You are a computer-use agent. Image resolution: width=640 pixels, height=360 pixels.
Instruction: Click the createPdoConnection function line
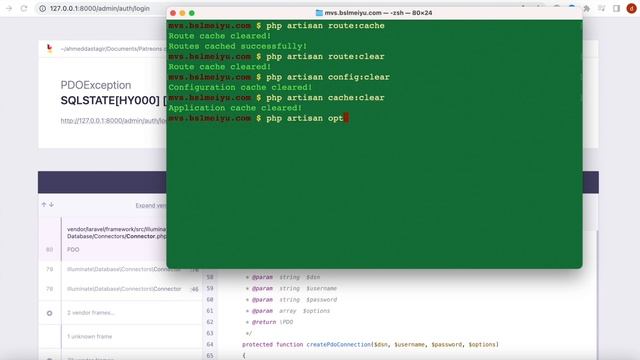pos(370,344)
